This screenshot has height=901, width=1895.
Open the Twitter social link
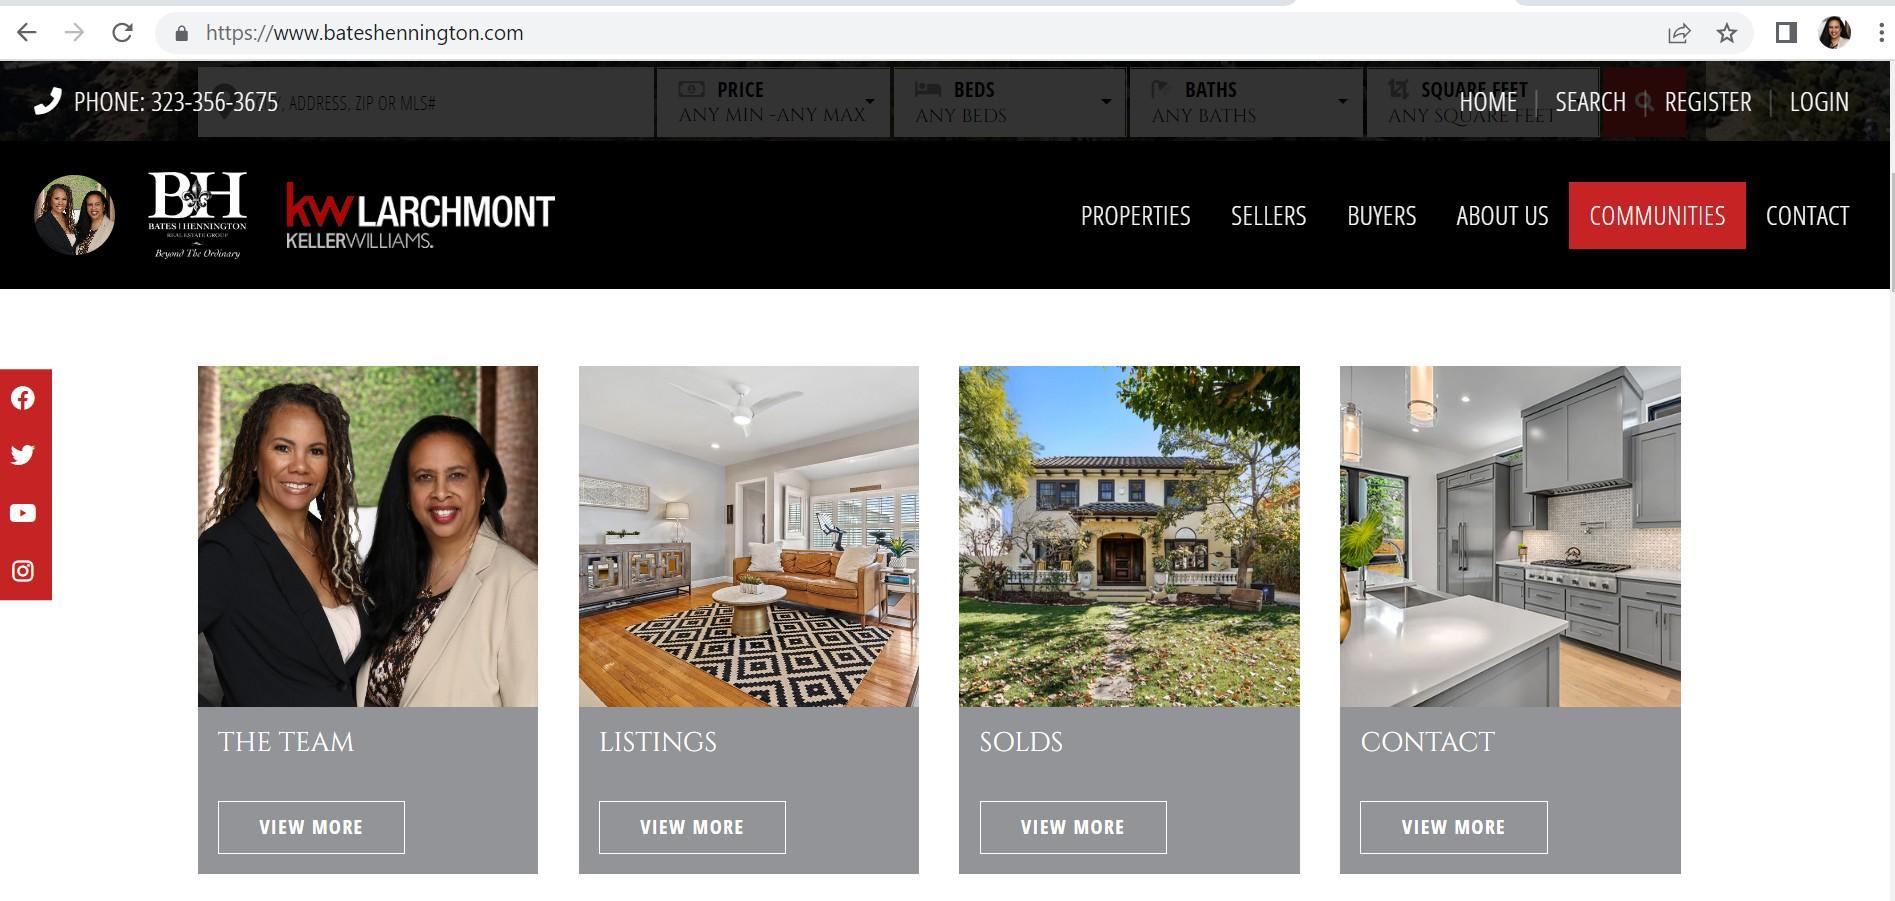click(23, 455)
